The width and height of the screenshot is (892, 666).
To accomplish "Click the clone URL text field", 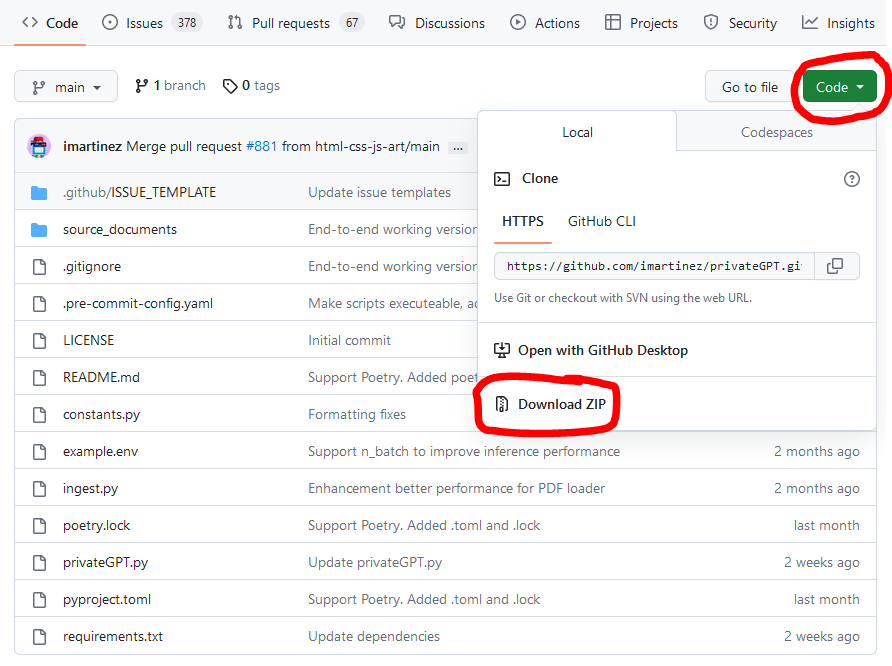I will [654, 266].
